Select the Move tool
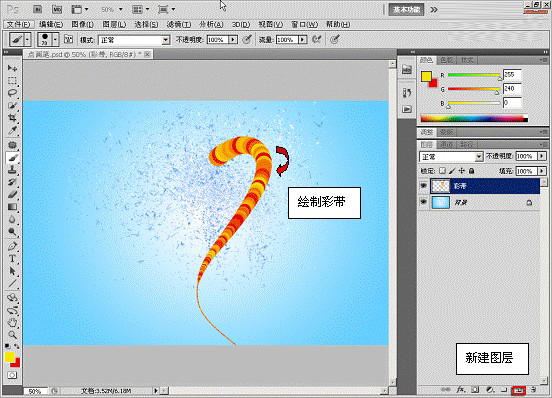552x398 pixels. tap(12, 68)
